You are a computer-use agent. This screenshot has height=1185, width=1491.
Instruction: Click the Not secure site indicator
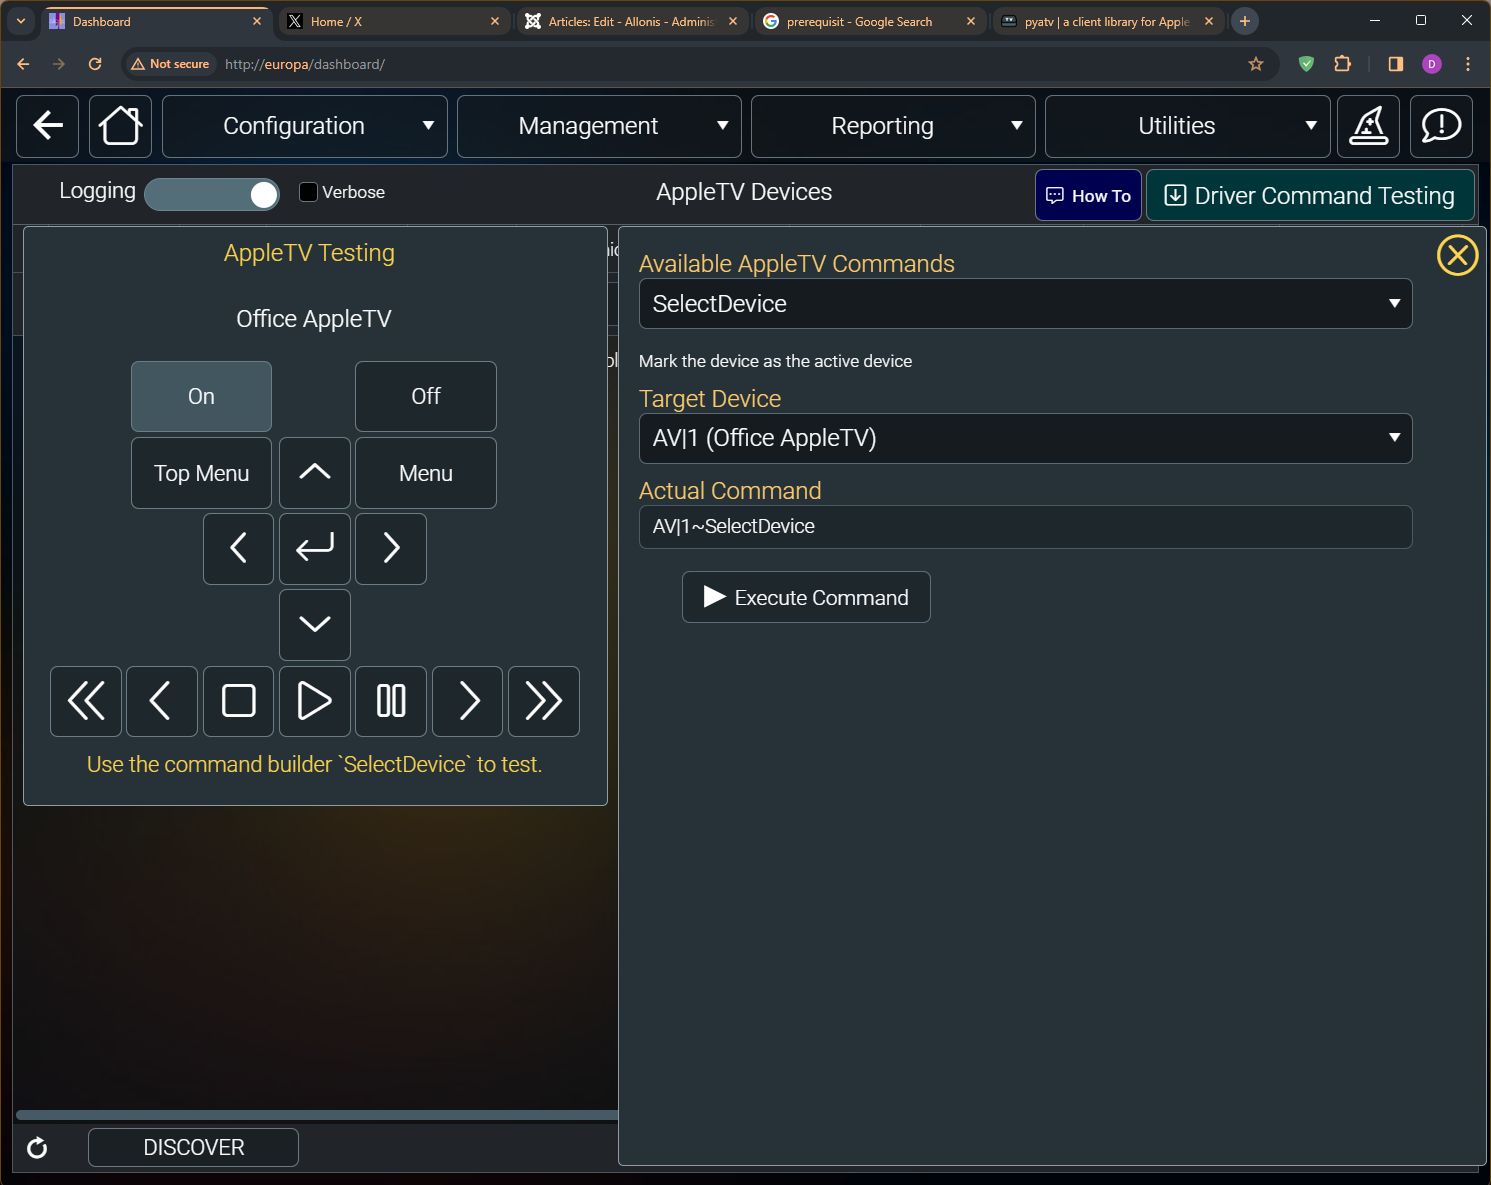point(170,64)
